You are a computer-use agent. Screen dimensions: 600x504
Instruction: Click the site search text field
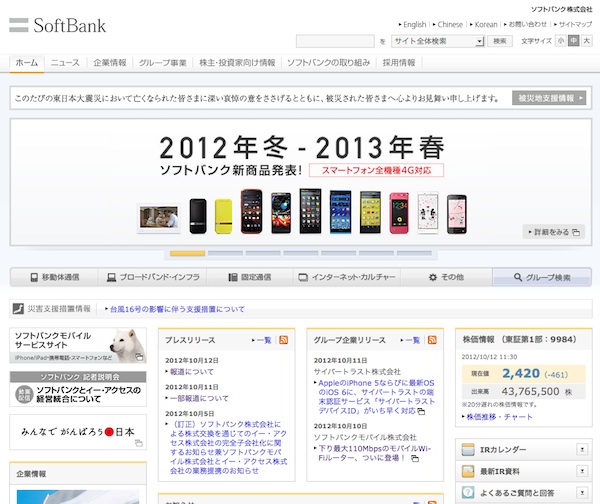pyautogui.click(x=335, y=41)
